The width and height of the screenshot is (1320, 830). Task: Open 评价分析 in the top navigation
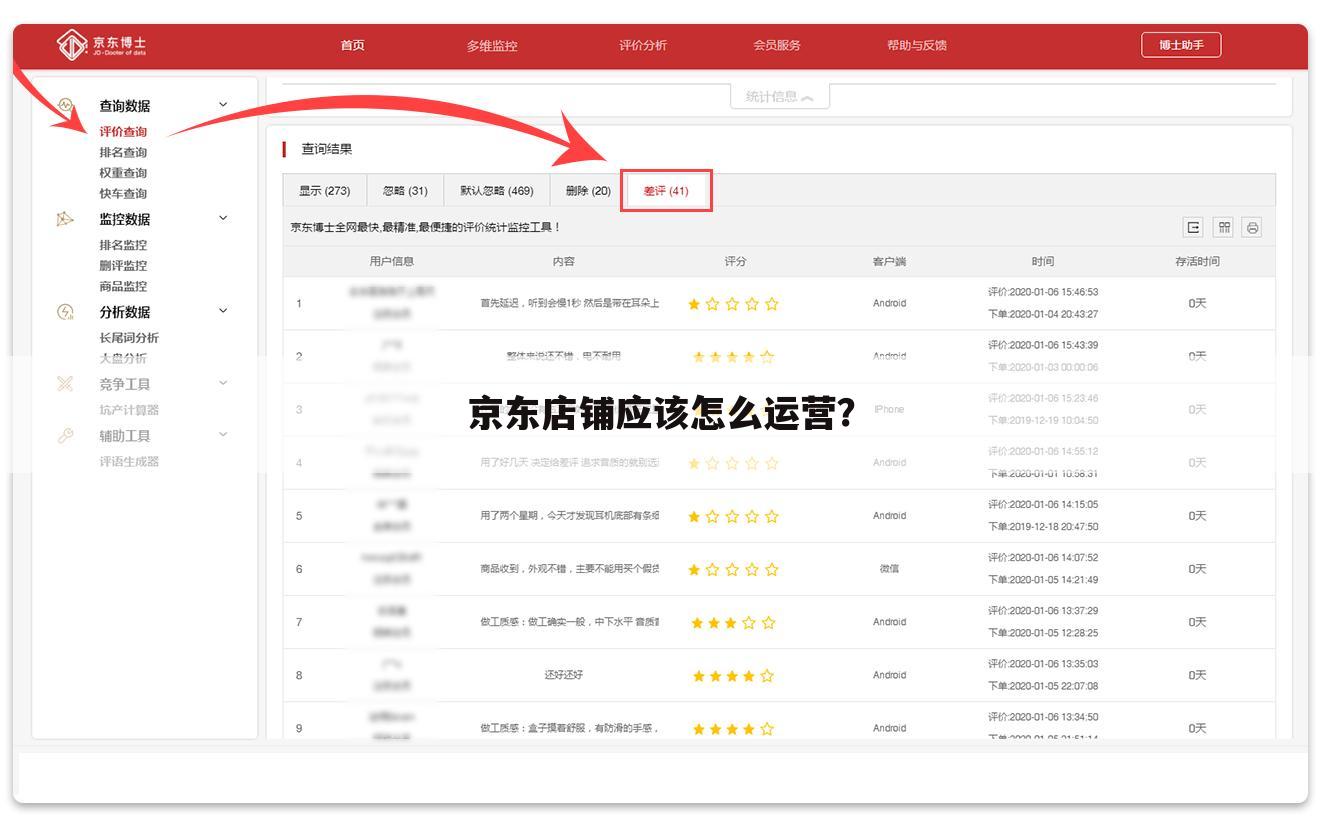[x=643, y=45]
